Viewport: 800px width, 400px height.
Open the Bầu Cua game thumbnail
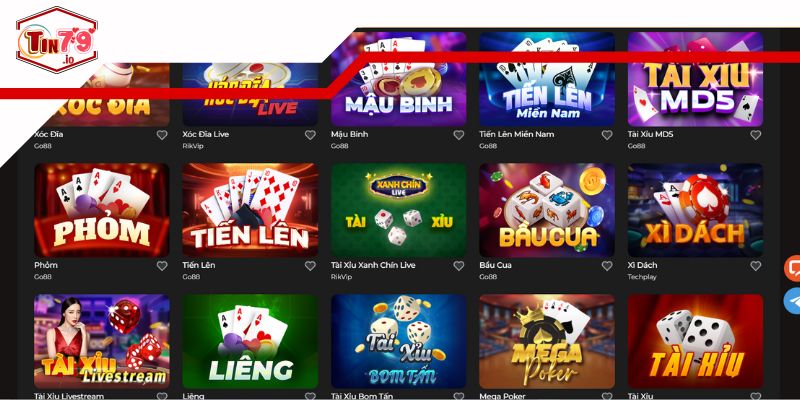click(x=546, y=210)
